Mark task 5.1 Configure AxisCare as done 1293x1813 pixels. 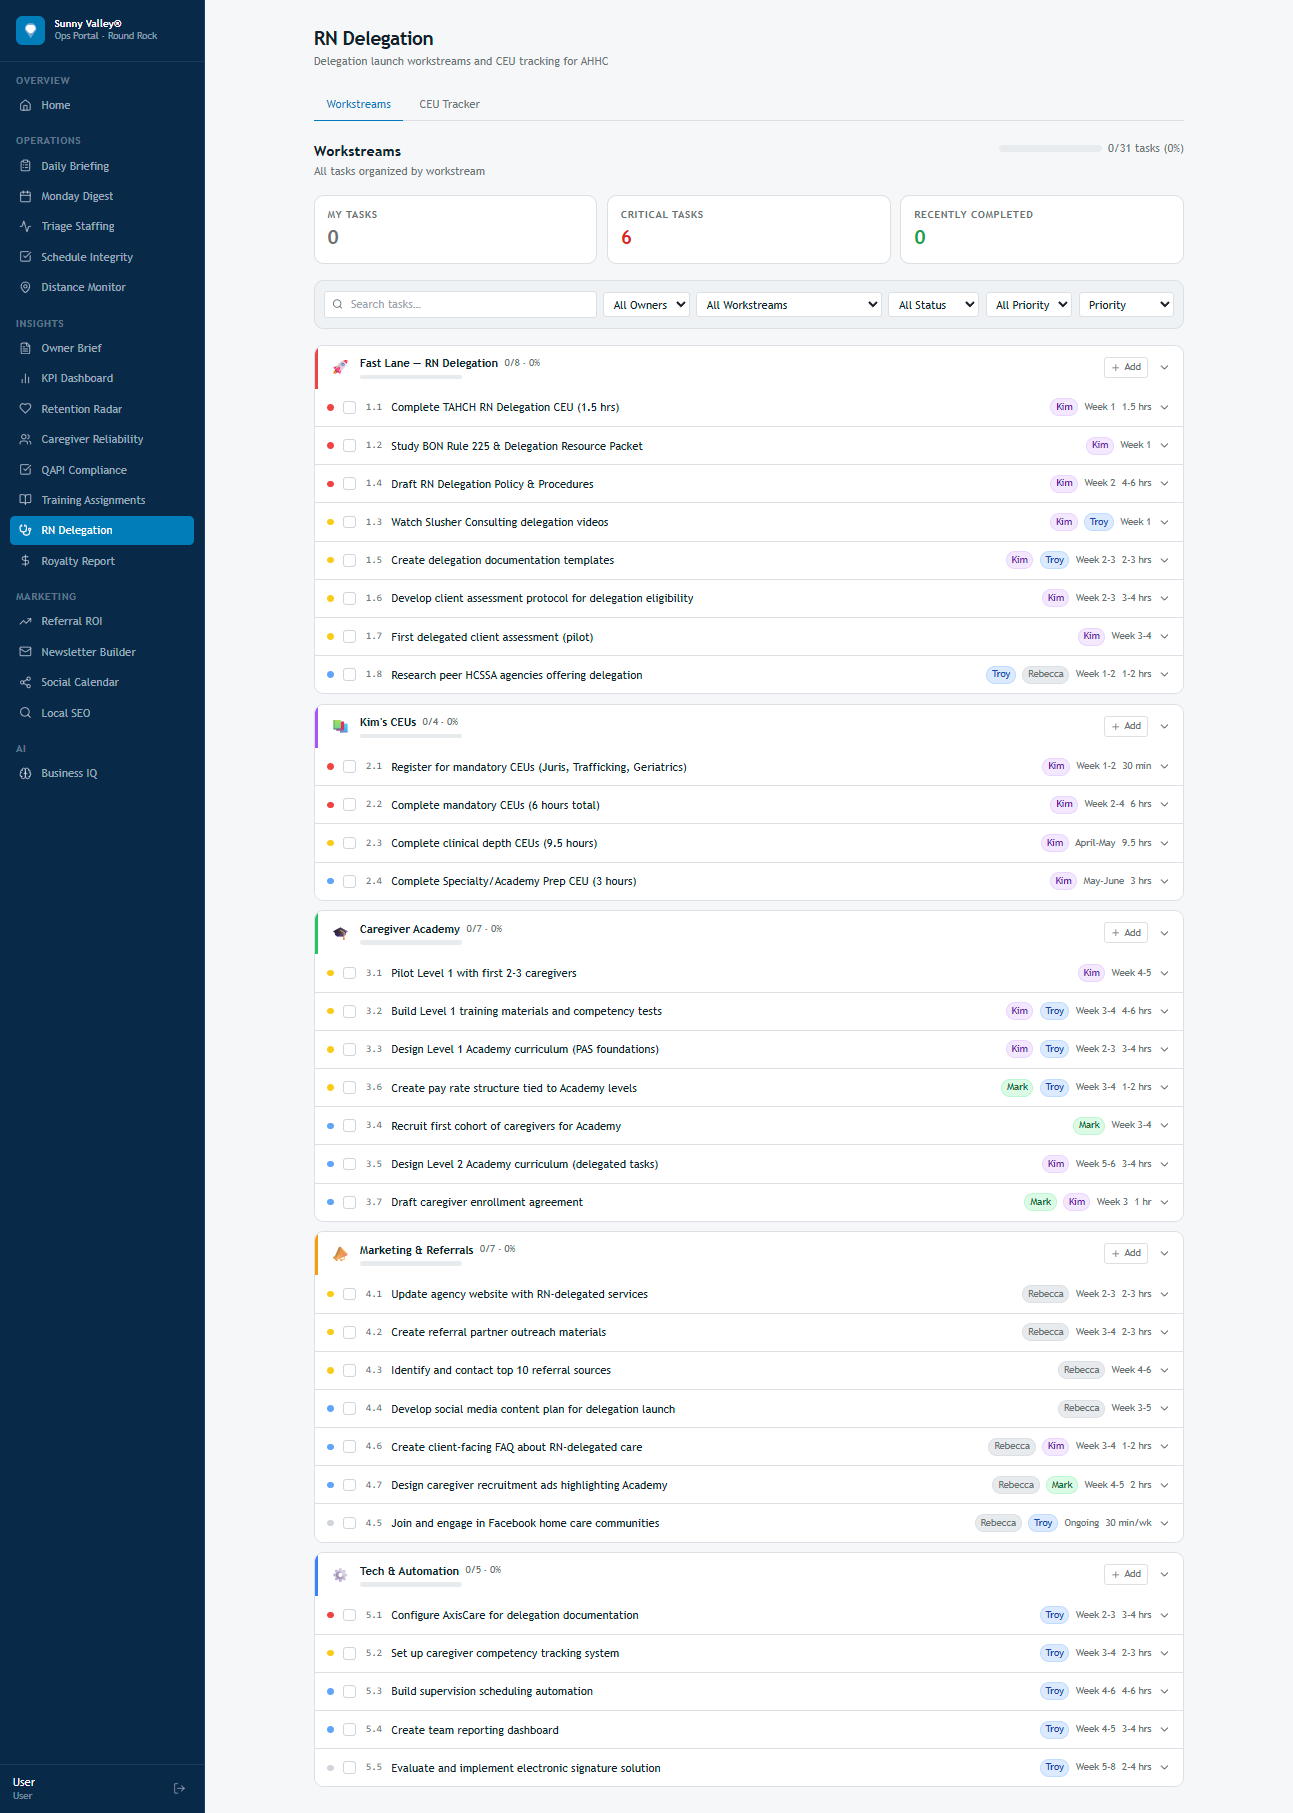click(349, 1615)
